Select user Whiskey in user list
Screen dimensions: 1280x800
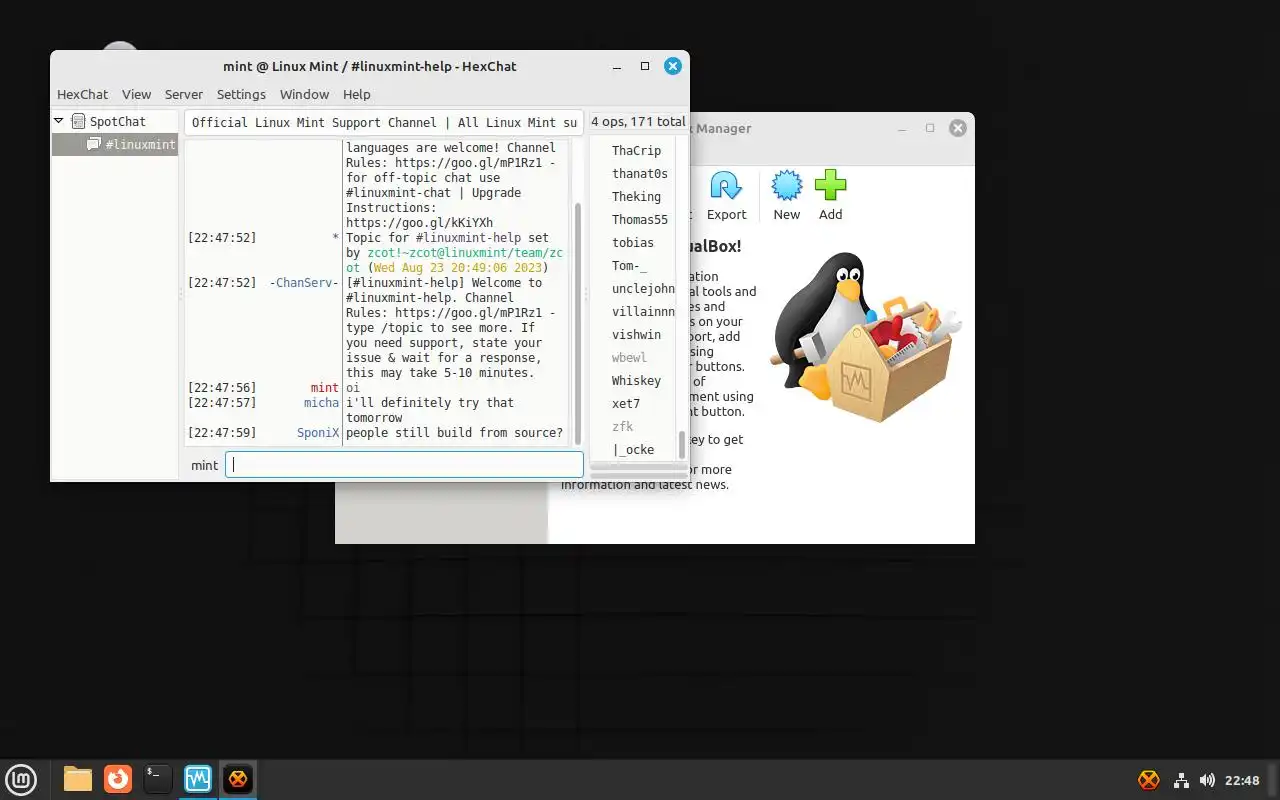pos(636,380)
